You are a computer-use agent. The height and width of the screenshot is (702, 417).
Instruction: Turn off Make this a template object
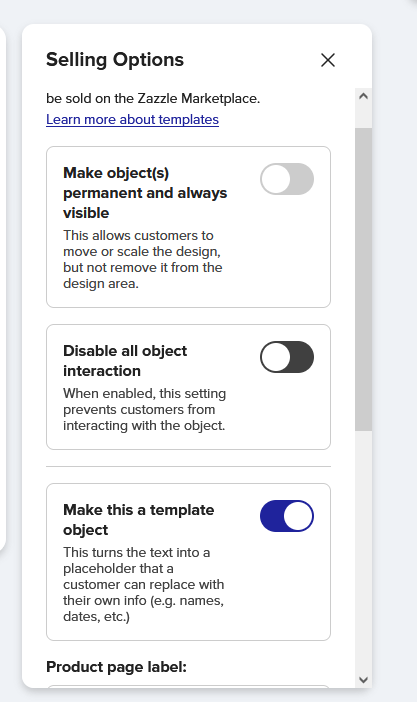pyautogui.click(x=287, y=516)
